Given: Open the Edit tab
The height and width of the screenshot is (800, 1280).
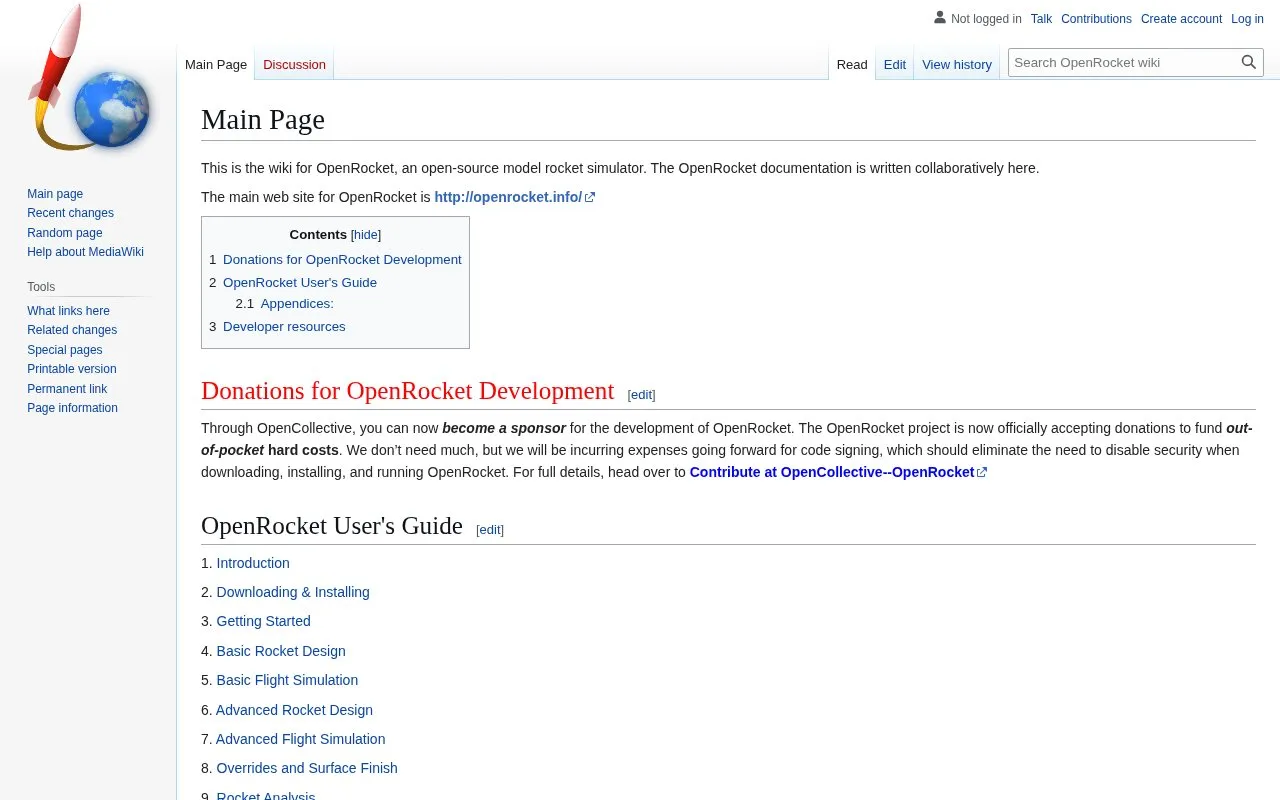Looking at the screenshot, I should (895, 64).
